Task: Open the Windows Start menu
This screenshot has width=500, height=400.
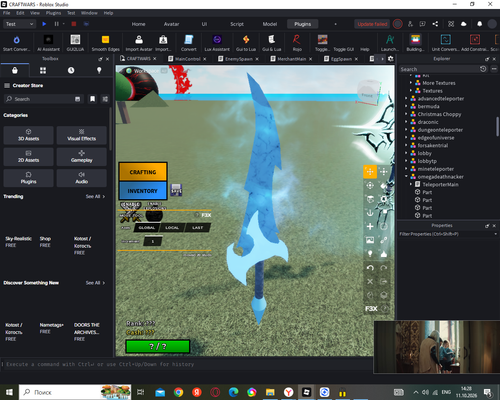Action: 9,392
